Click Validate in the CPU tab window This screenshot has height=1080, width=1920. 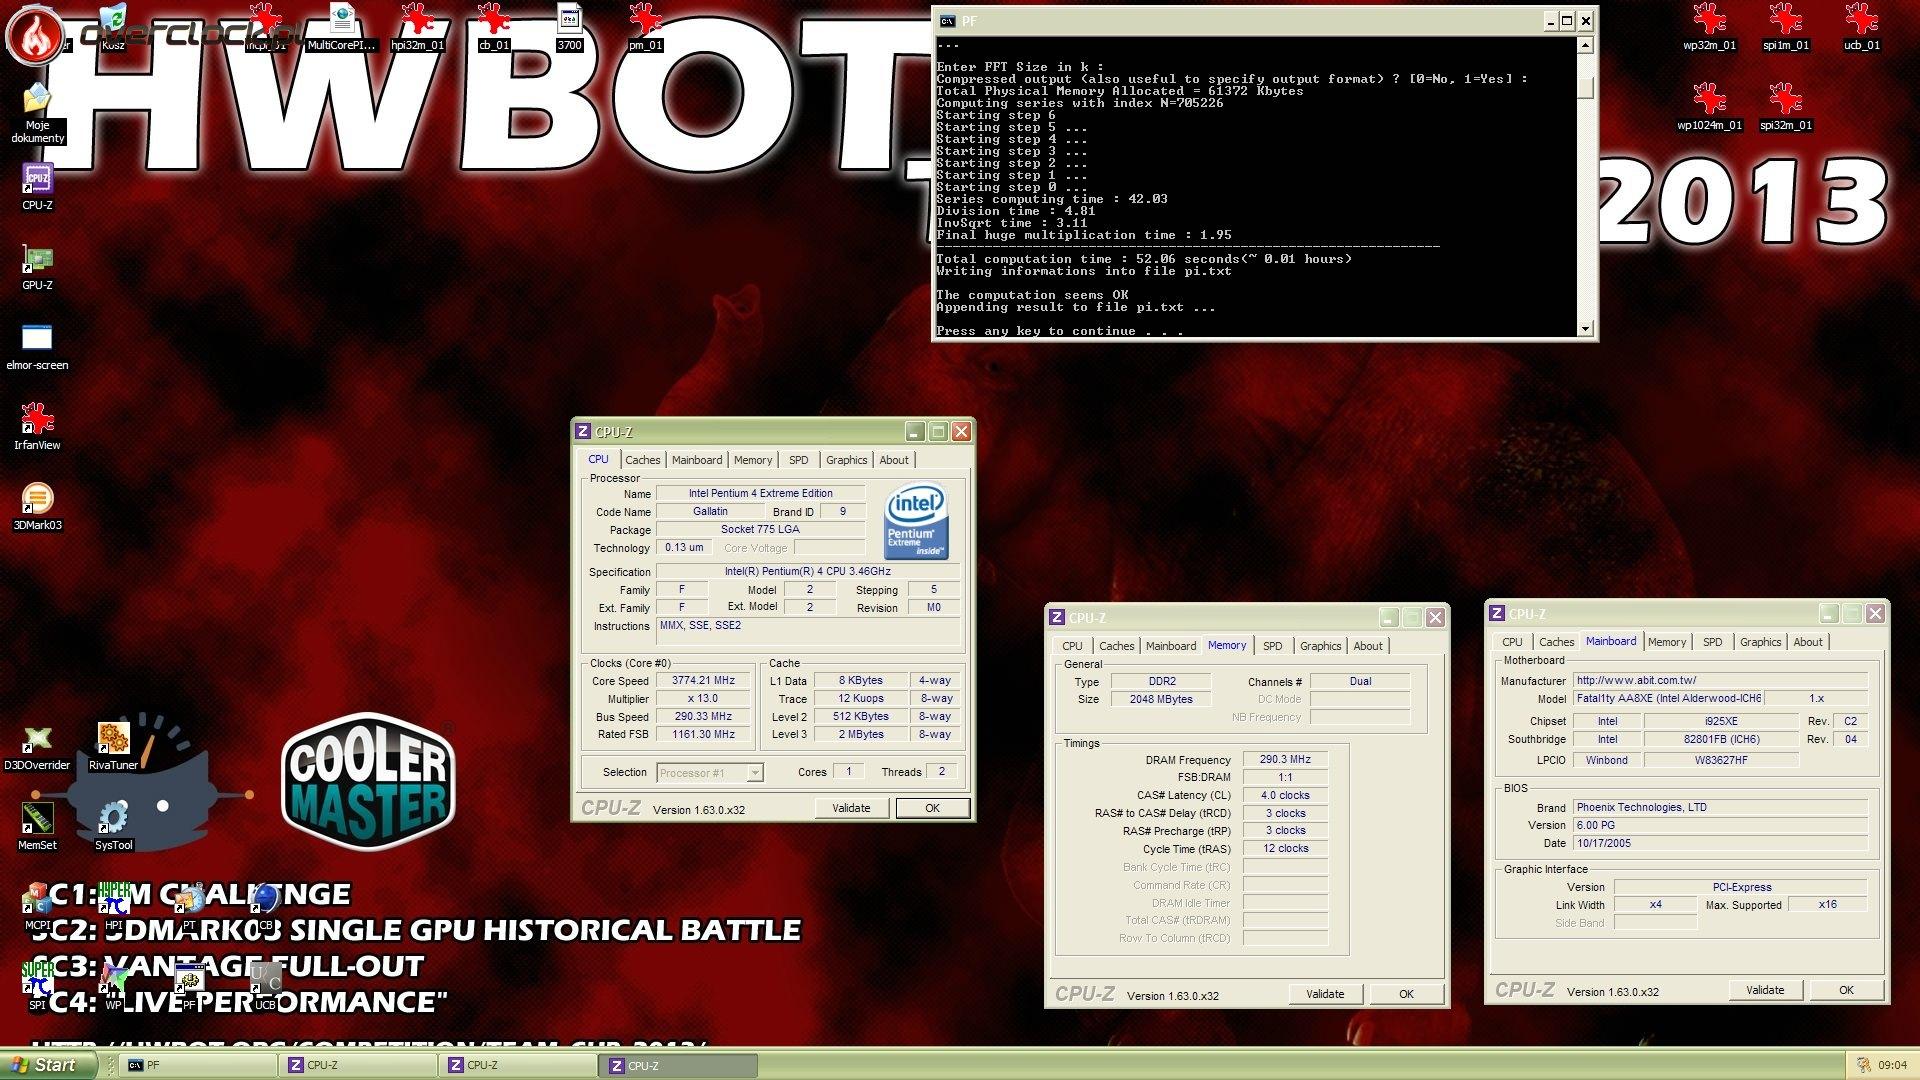click(851, 808)
